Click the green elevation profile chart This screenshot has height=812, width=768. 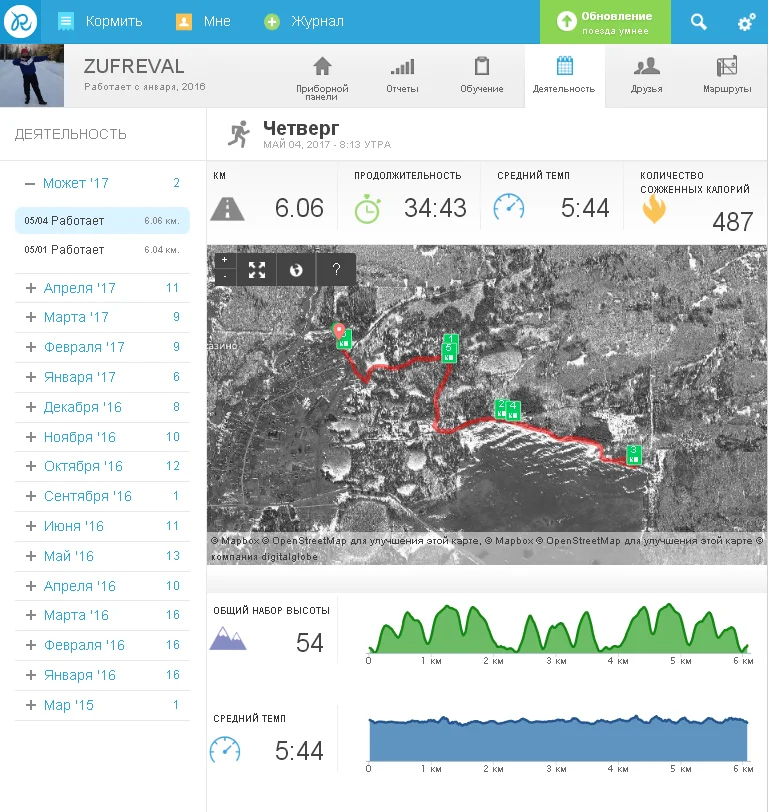(x=558, y=628)
